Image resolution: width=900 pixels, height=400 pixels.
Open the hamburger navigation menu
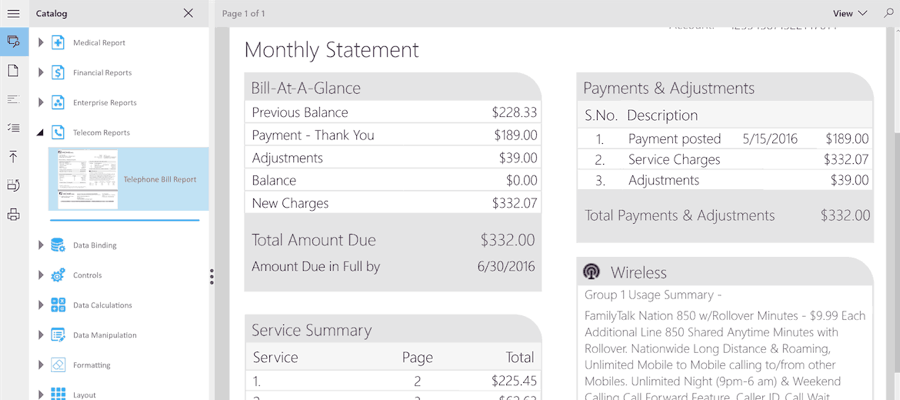point(13,13)
